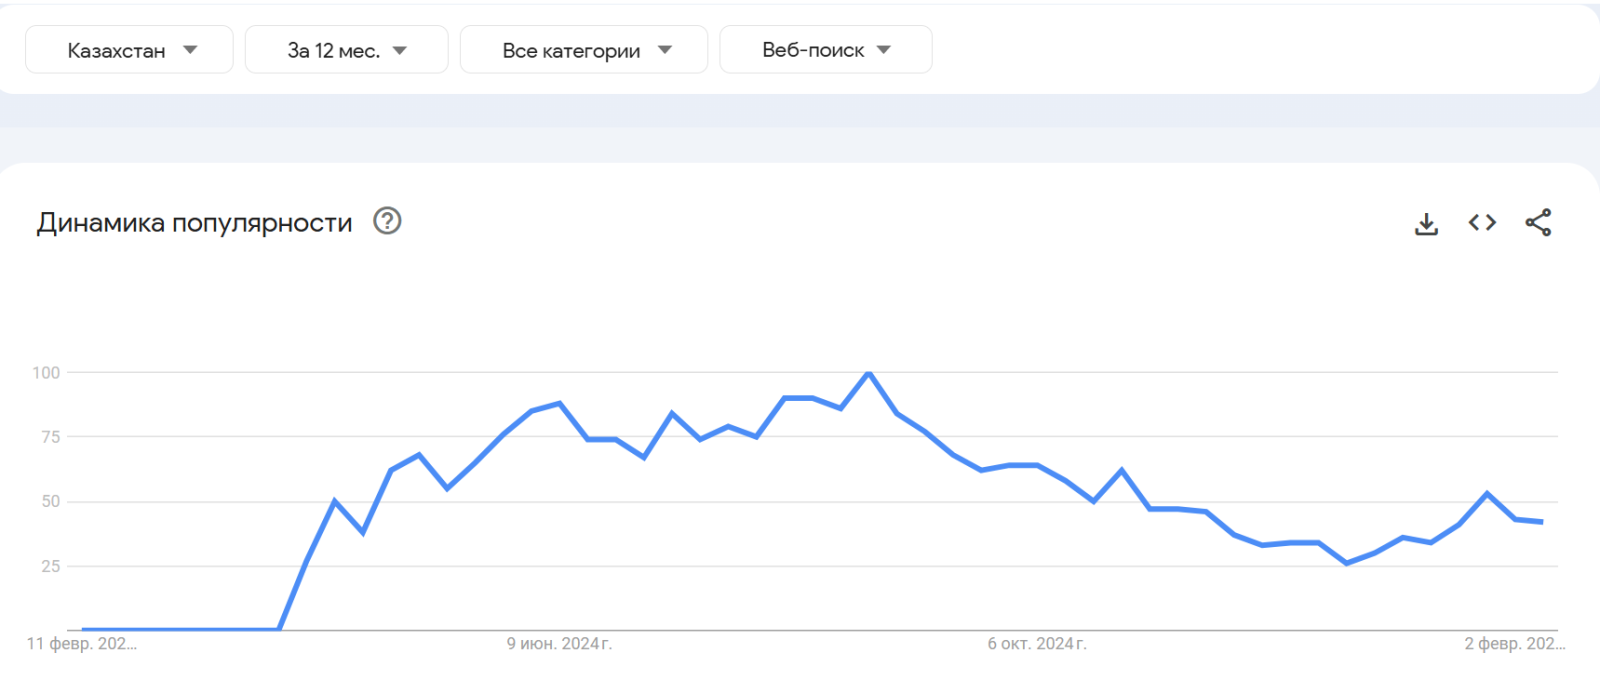Click the arrow beside Все категории
1600x693 pixels.
(x=665, y=50)
